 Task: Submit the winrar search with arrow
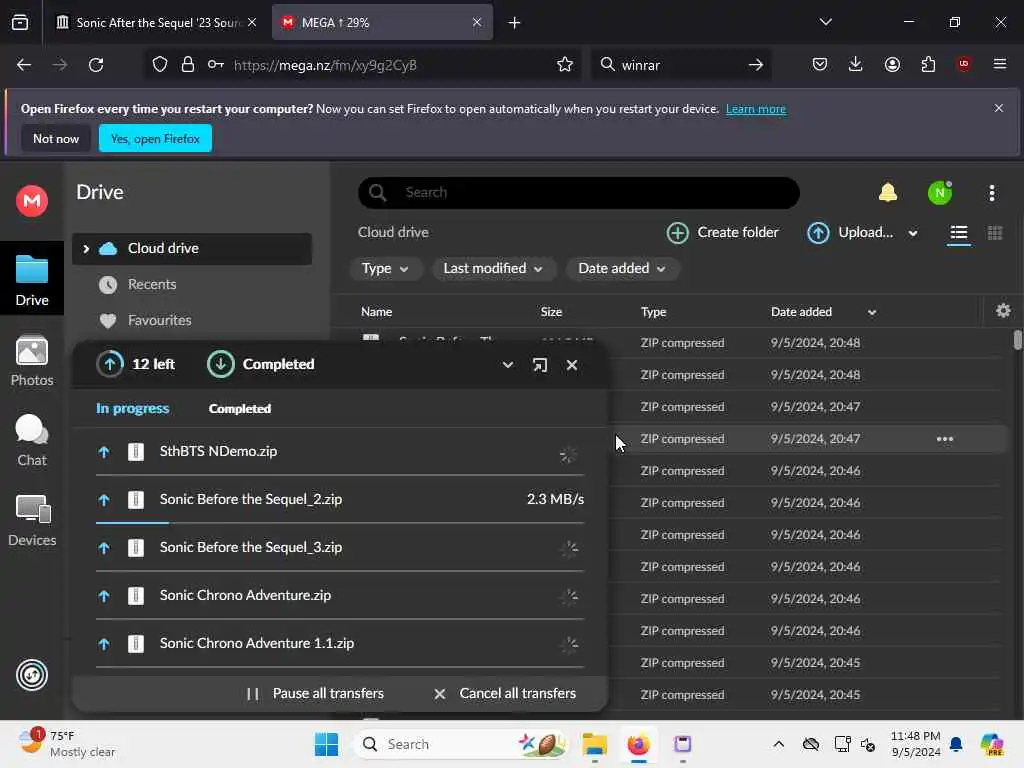click(x=756, y=65)
